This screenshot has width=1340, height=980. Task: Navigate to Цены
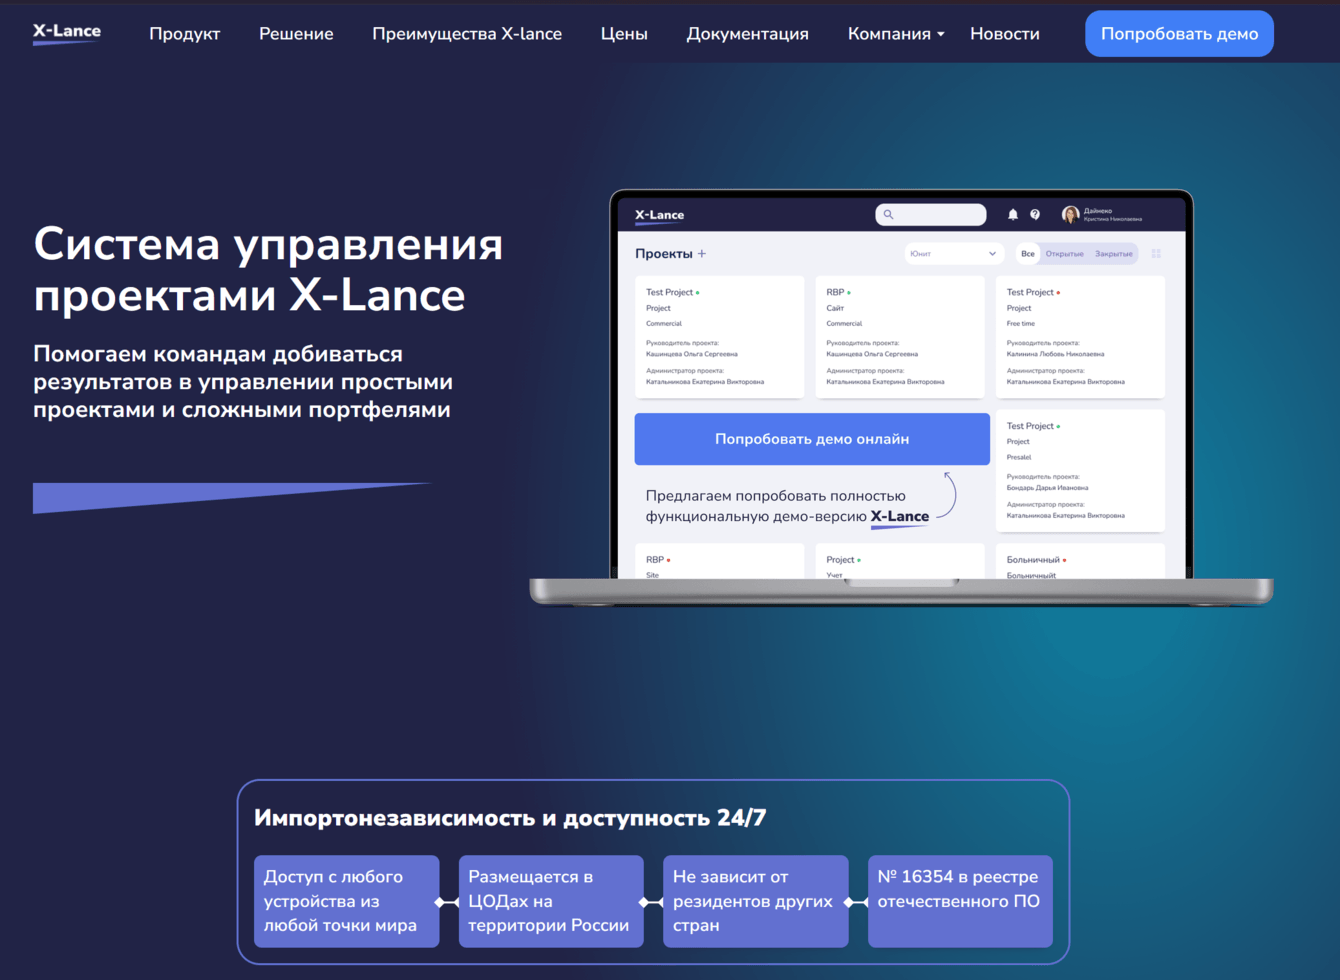coord(624,34)
